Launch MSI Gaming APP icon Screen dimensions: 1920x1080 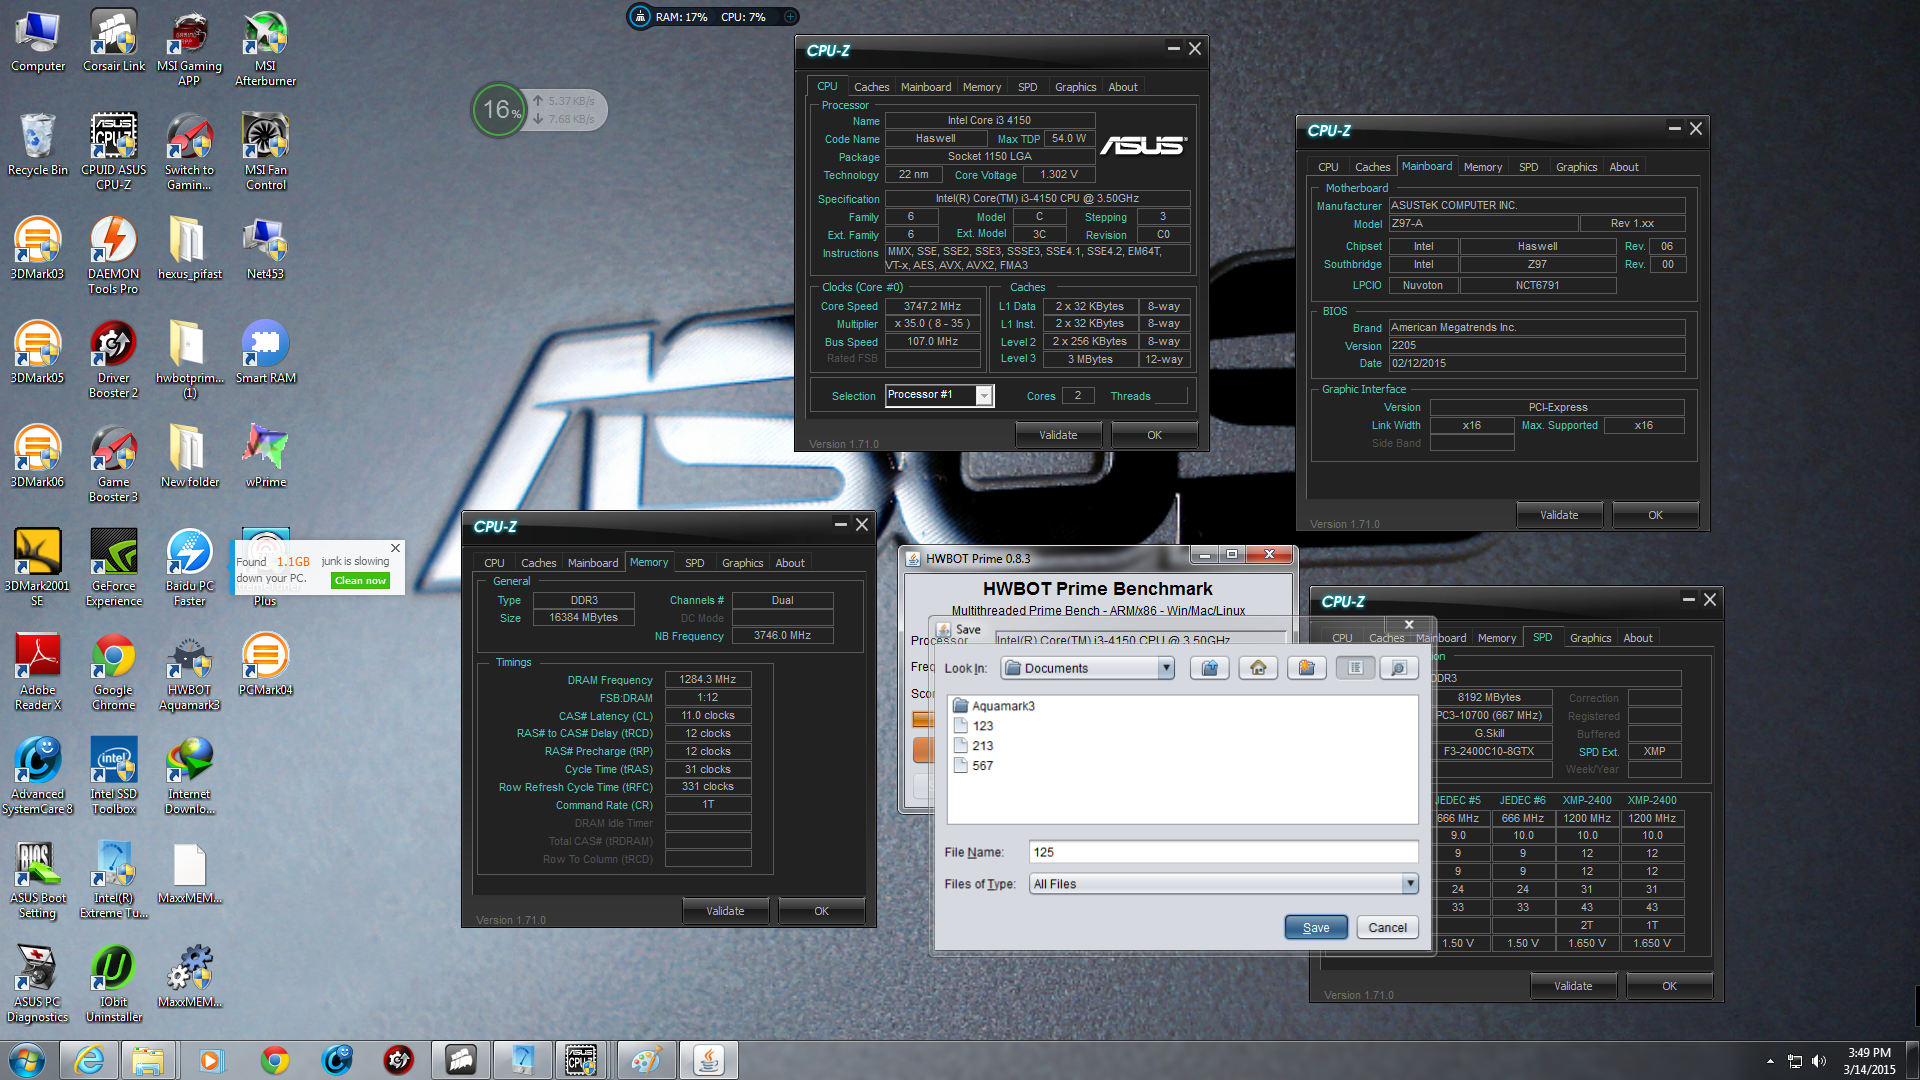click(x=189, y=48)
